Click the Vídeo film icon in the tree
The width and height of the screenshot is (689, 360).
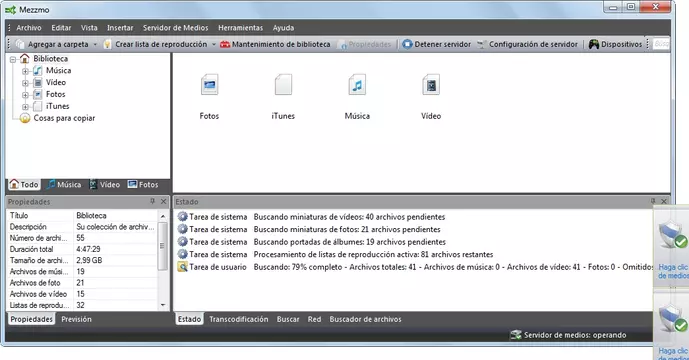point(38,82)
